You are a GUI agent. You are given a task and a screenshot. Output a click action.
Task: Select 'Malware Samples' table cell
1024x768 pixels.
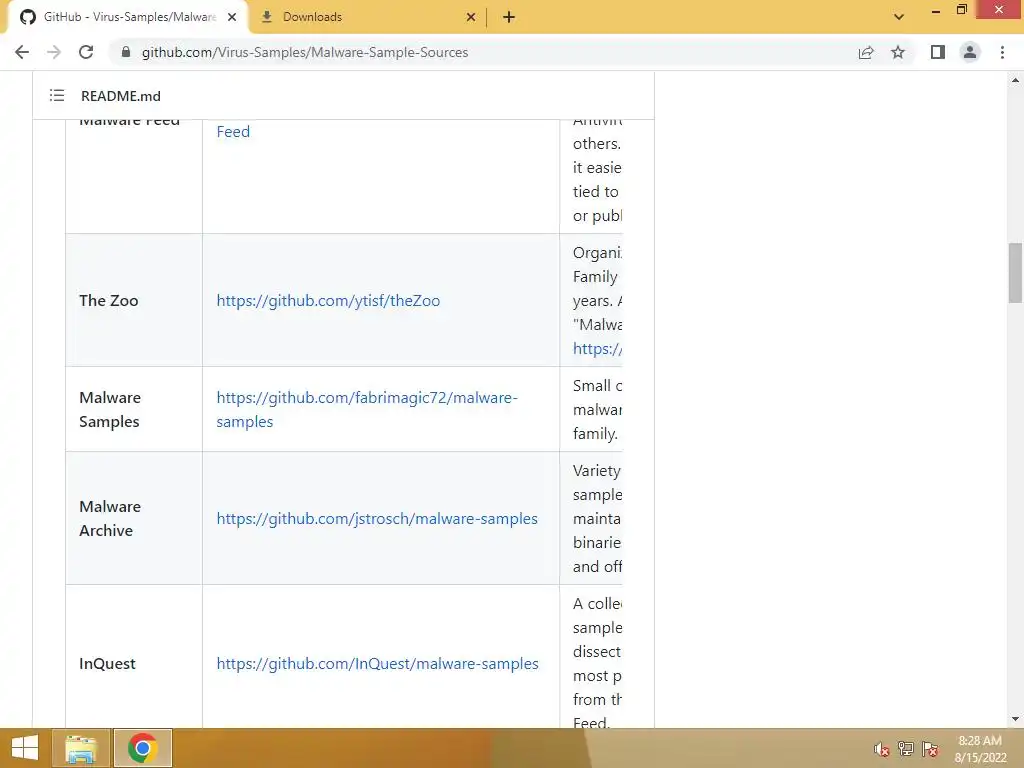[134, 409]
